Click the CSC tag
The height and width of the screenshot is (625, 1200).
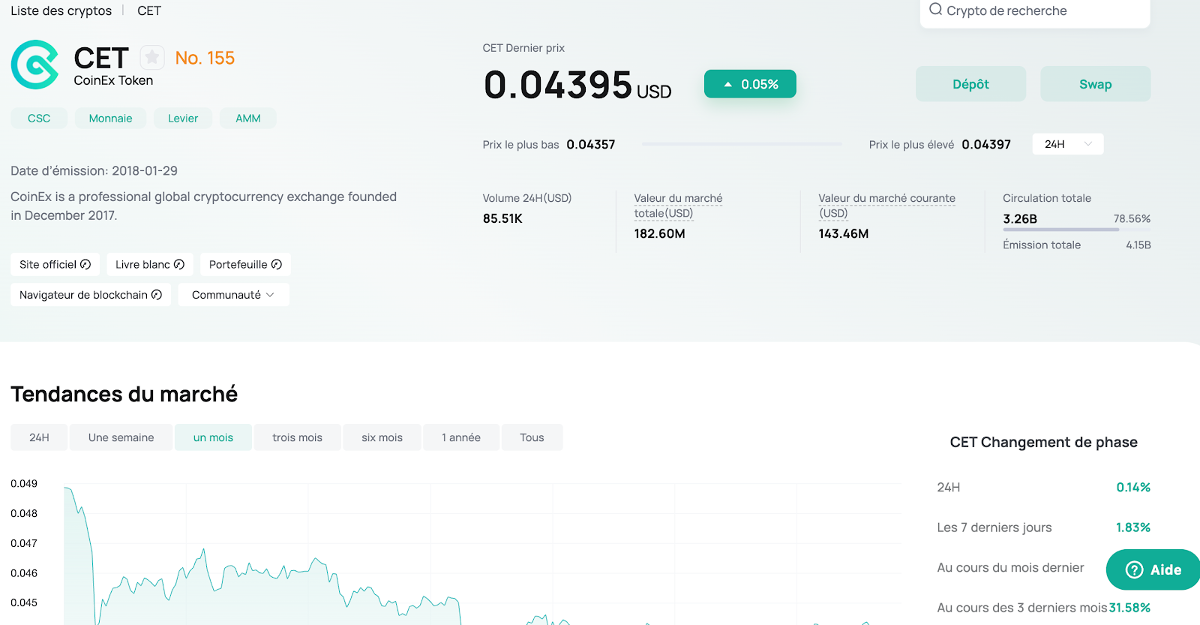pyautogui.click(x=39, y=118)
